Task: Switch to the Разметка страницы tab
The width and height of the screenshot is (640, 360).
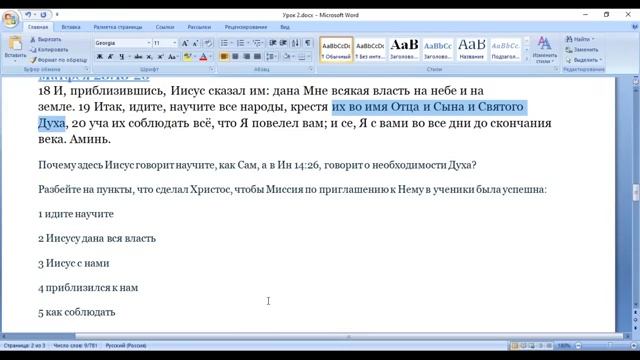Action: point(118,27)
